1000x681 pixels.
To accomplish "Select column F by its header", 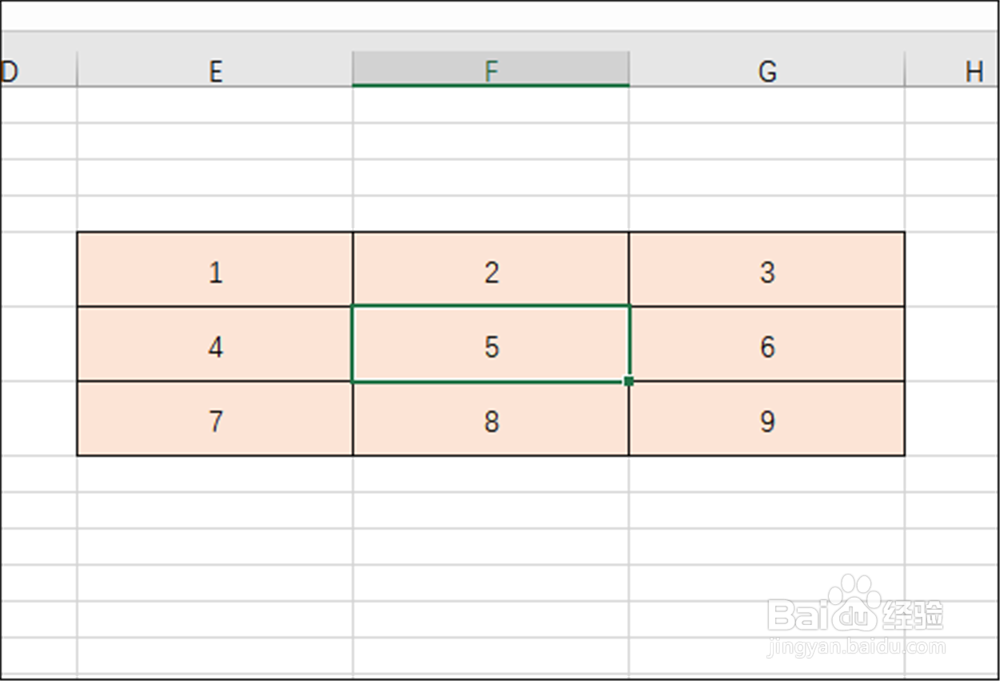I will click(x=491, y=71).
